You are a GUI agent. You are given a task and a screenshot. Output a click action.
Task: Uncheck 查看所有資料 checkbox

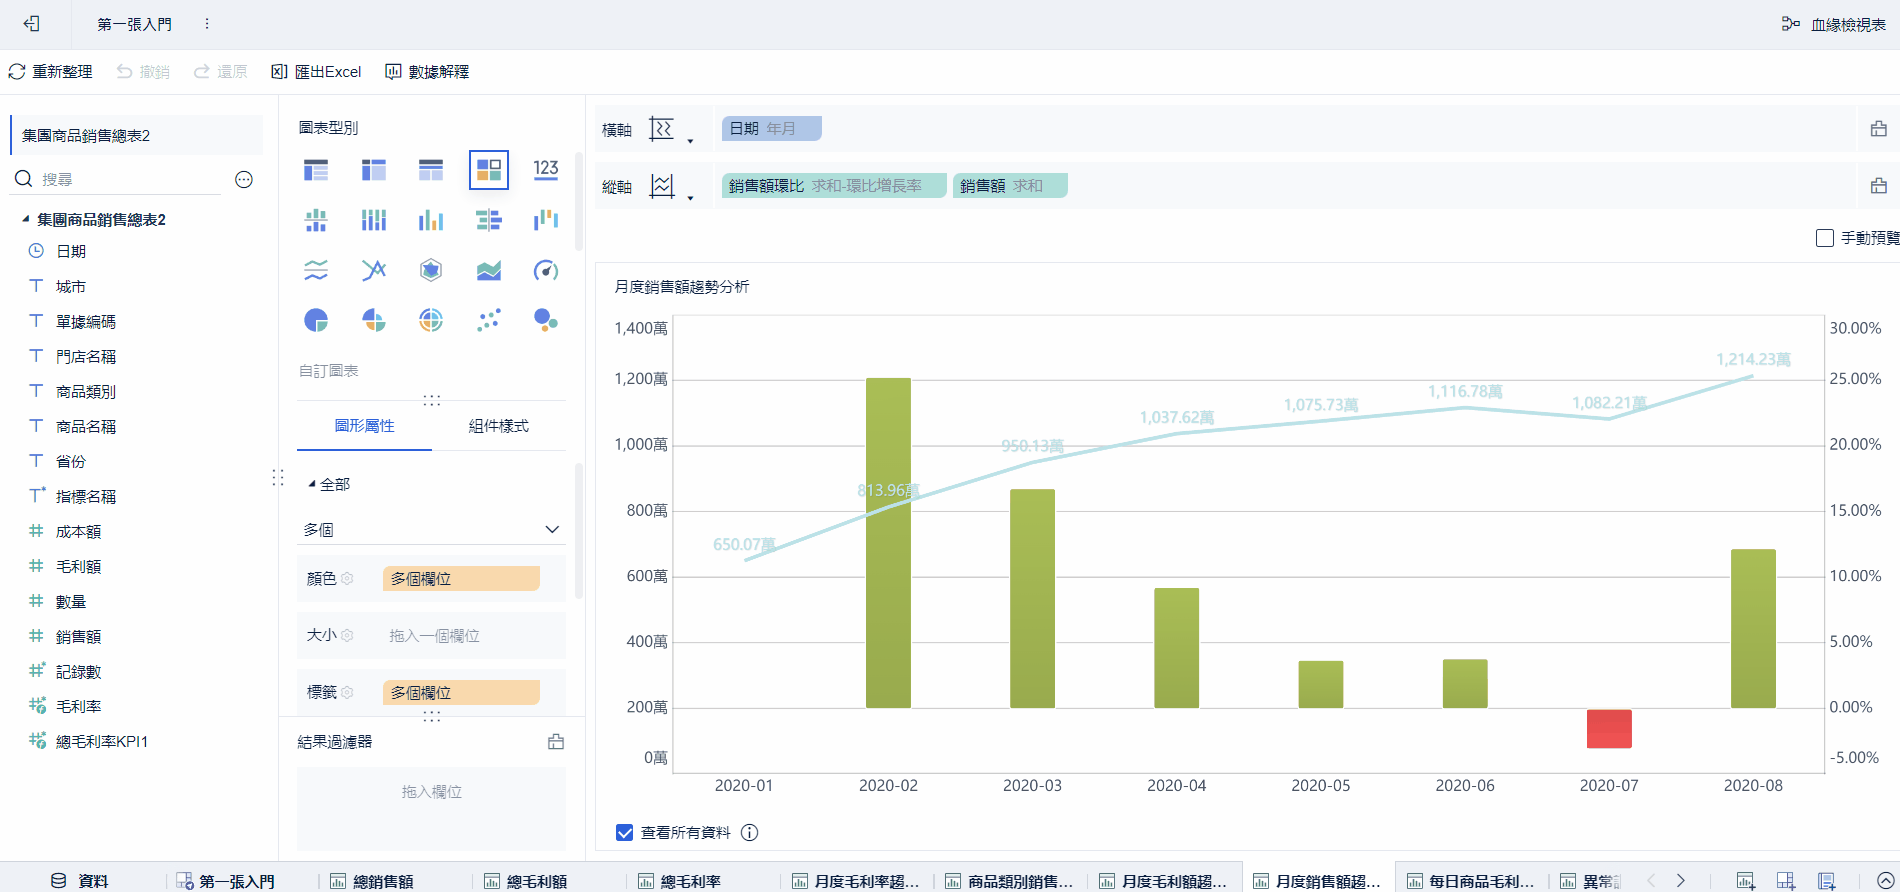point(625,833)
